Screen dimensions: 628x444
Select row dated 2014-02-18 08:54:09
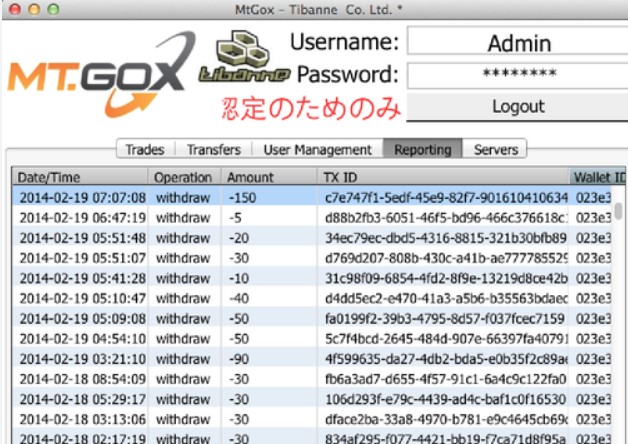312,379
